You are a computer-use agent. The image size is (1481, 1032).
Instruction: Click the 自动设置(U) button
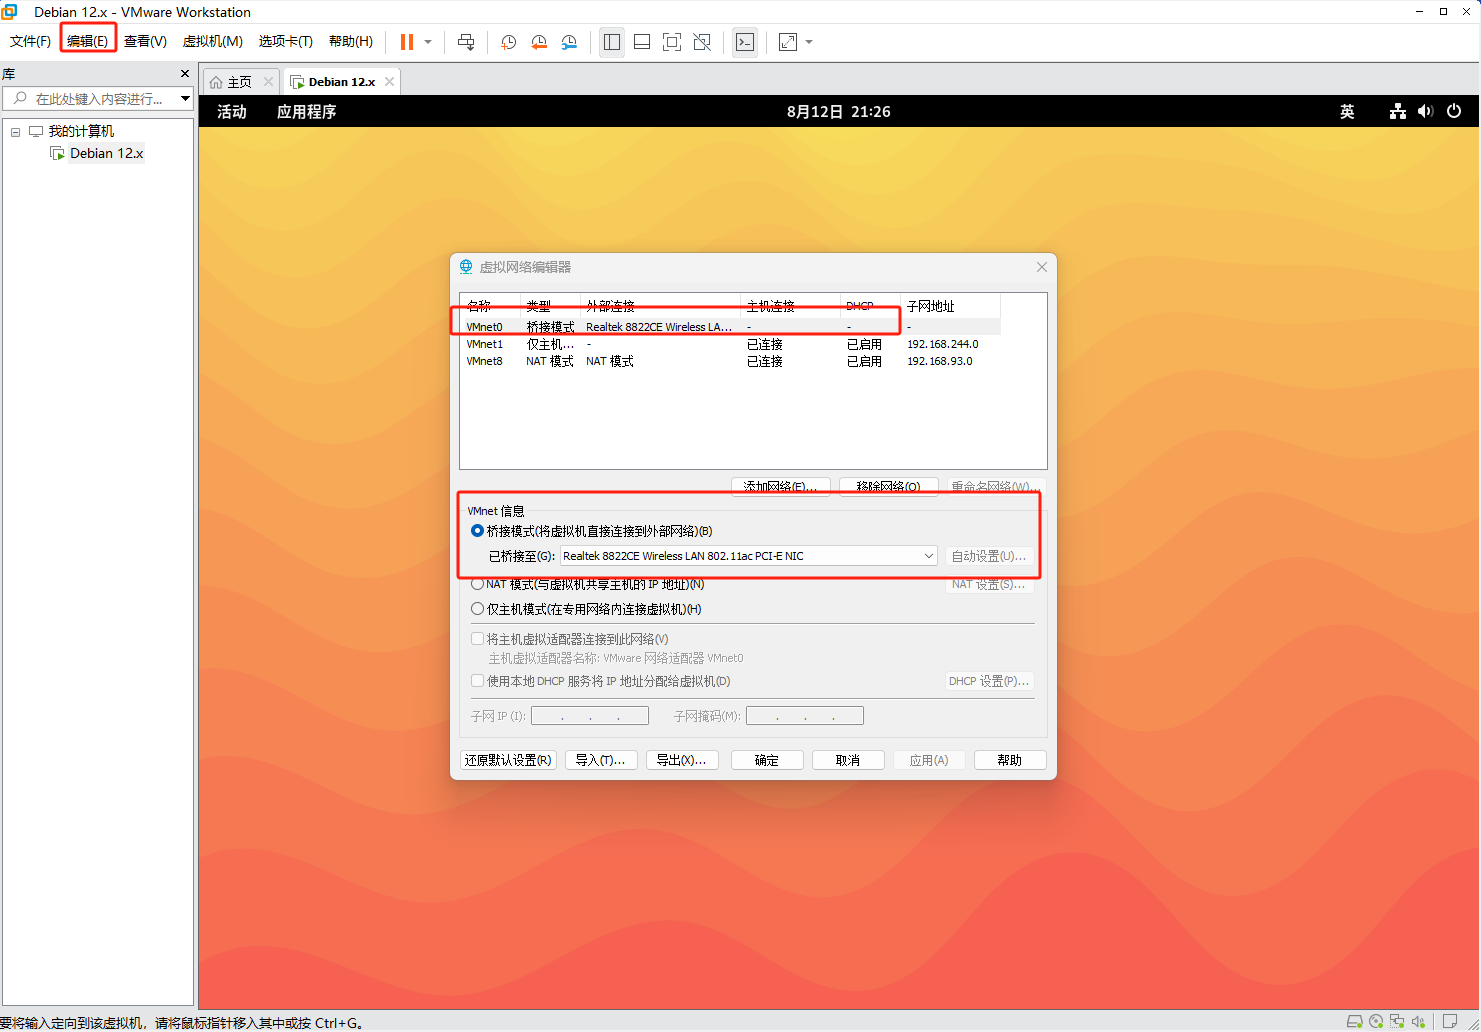pos(989,556)
